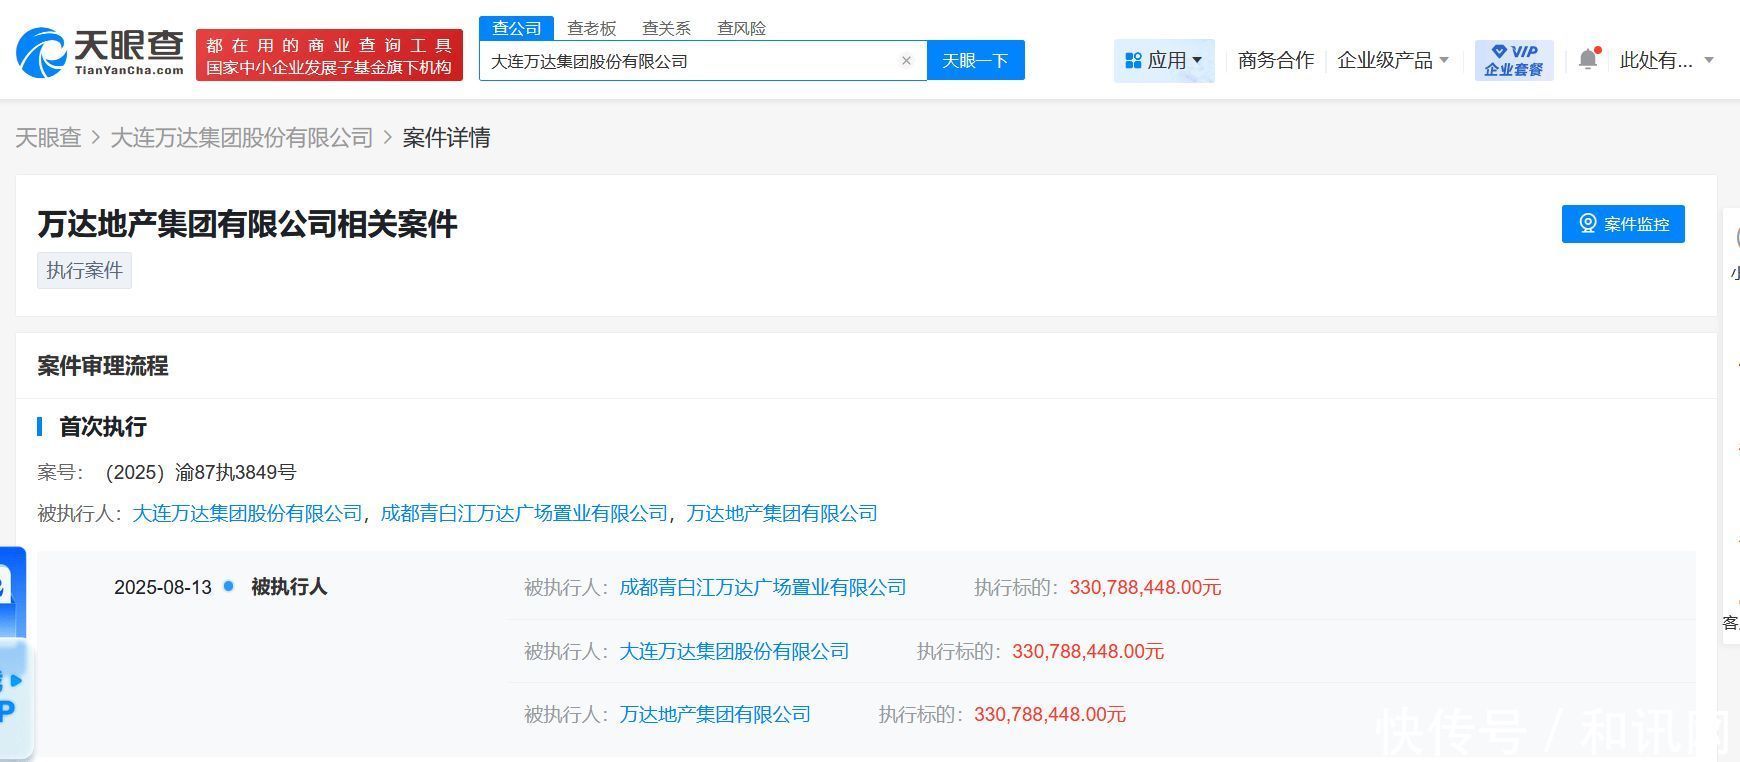Open 大连万达集团股份有限公司 in the breadcrumb
The width and height of the screenshot is (1740, 762).
pos(241,138)
